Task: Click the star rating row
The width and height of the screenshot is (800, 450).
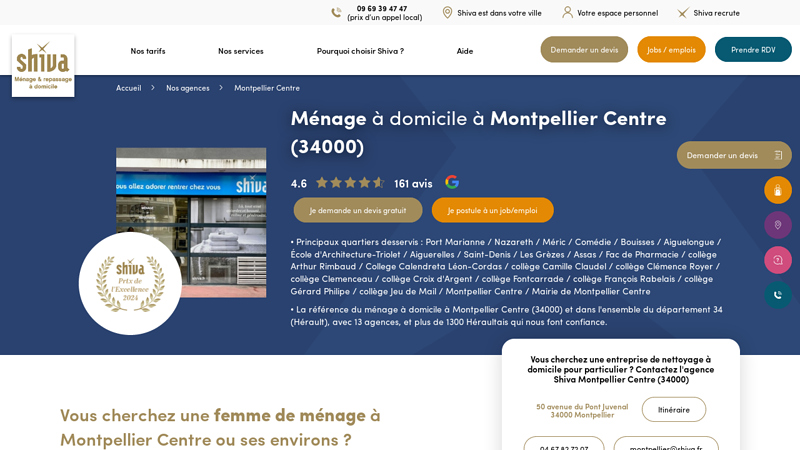Action: [x=350, y=183]
